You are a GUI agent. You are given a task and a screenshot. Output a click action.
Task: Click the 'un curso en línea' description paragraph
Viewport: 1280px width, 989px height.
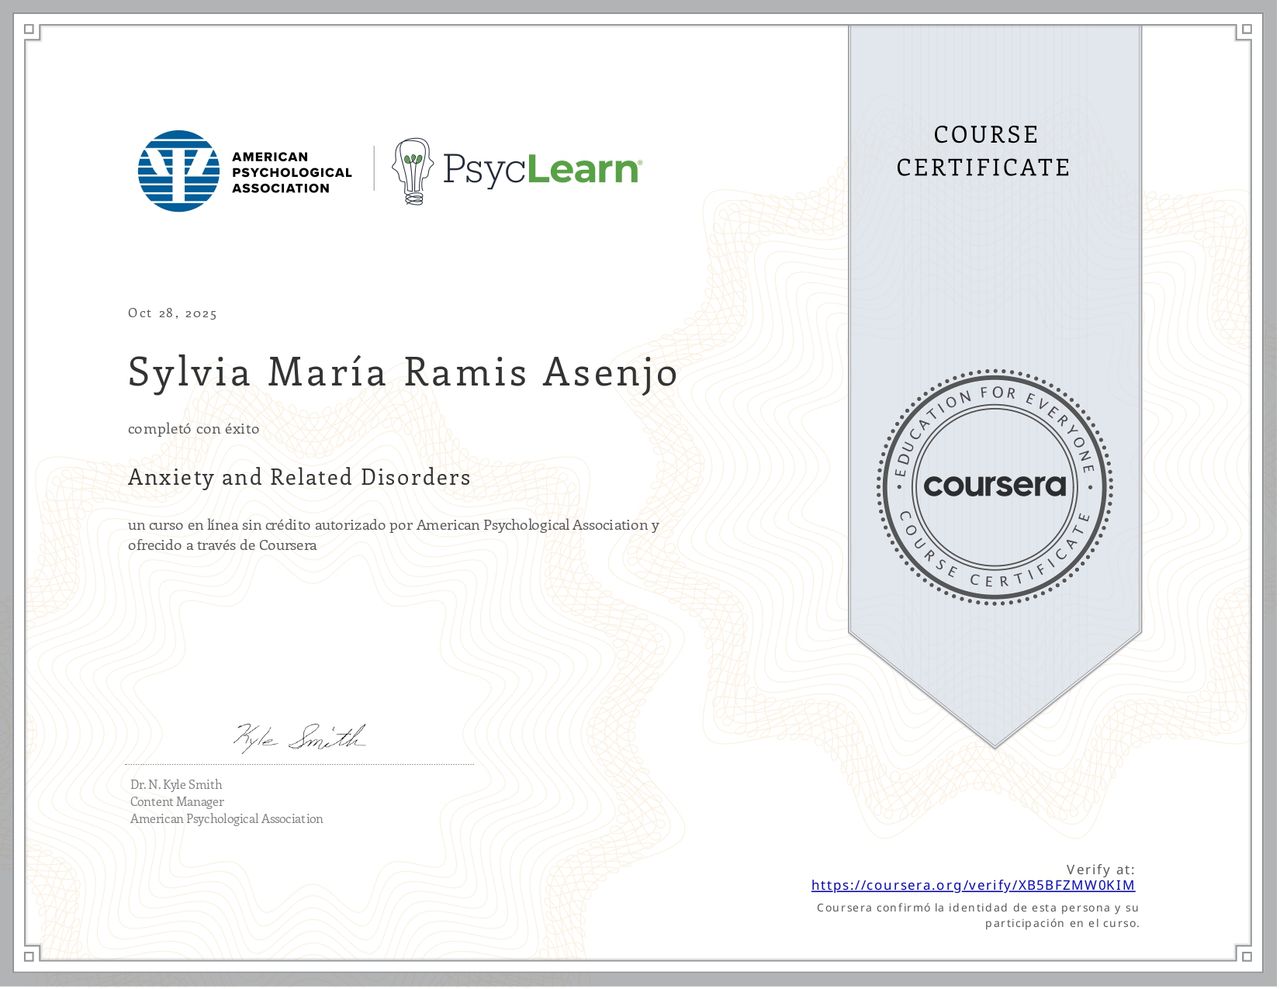[393, 535]
